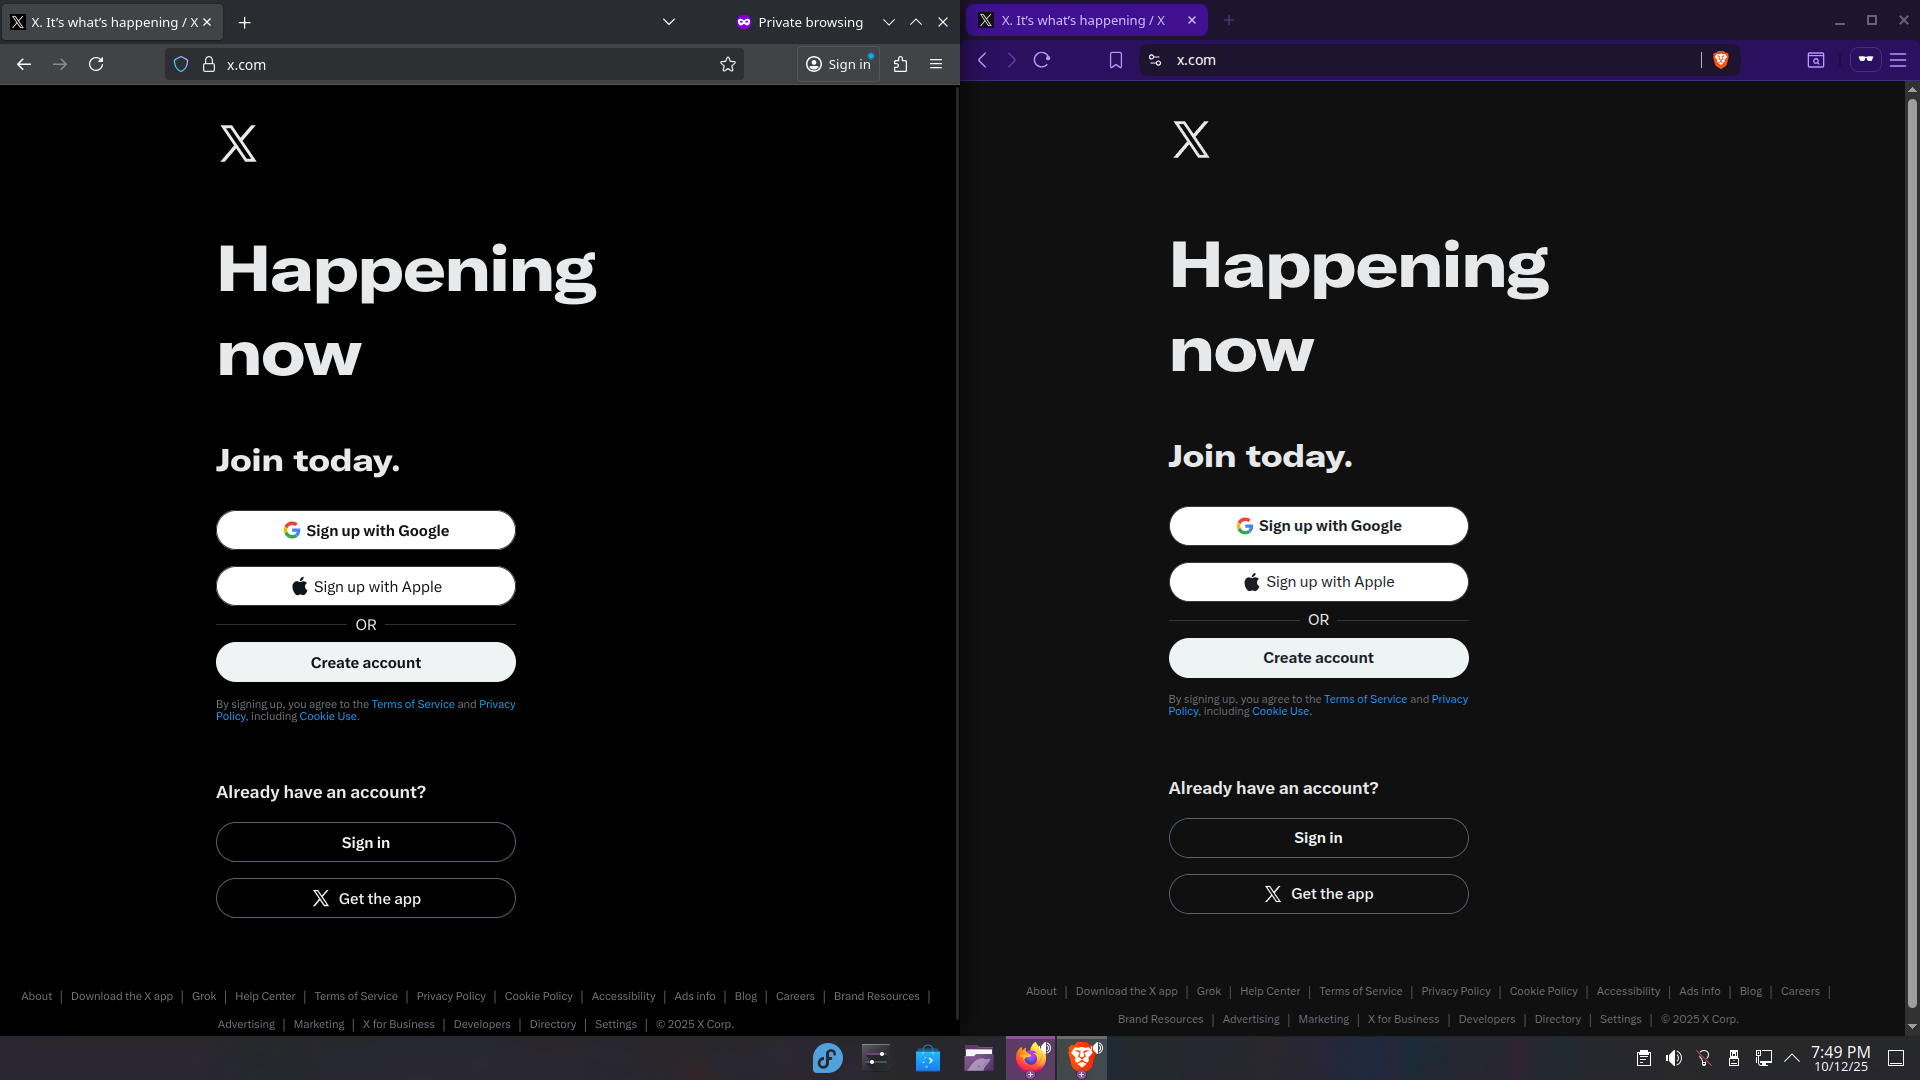1920x1080 pixels.
Task: Click the Brave Shields lion icon
Action: click(1721, 60)
